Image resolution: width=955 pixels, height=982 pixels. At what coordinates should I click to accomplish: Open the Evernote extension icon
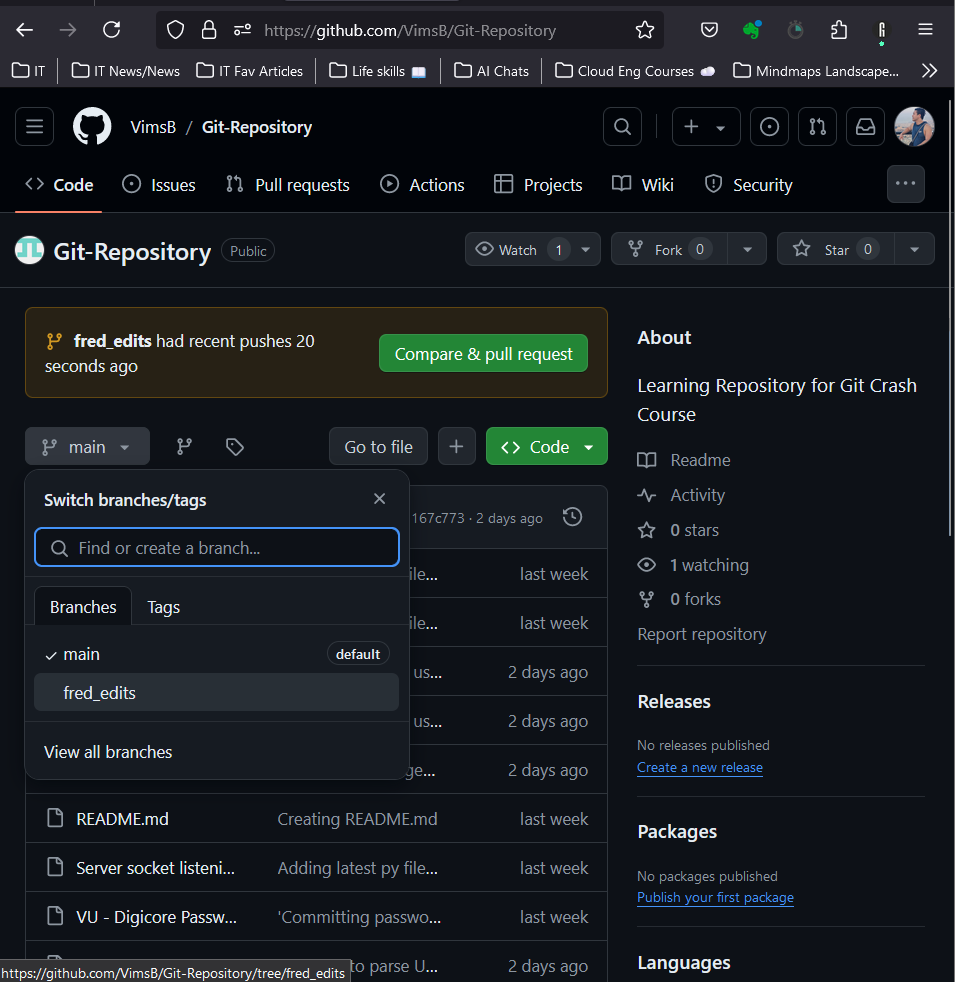(751, 29)
